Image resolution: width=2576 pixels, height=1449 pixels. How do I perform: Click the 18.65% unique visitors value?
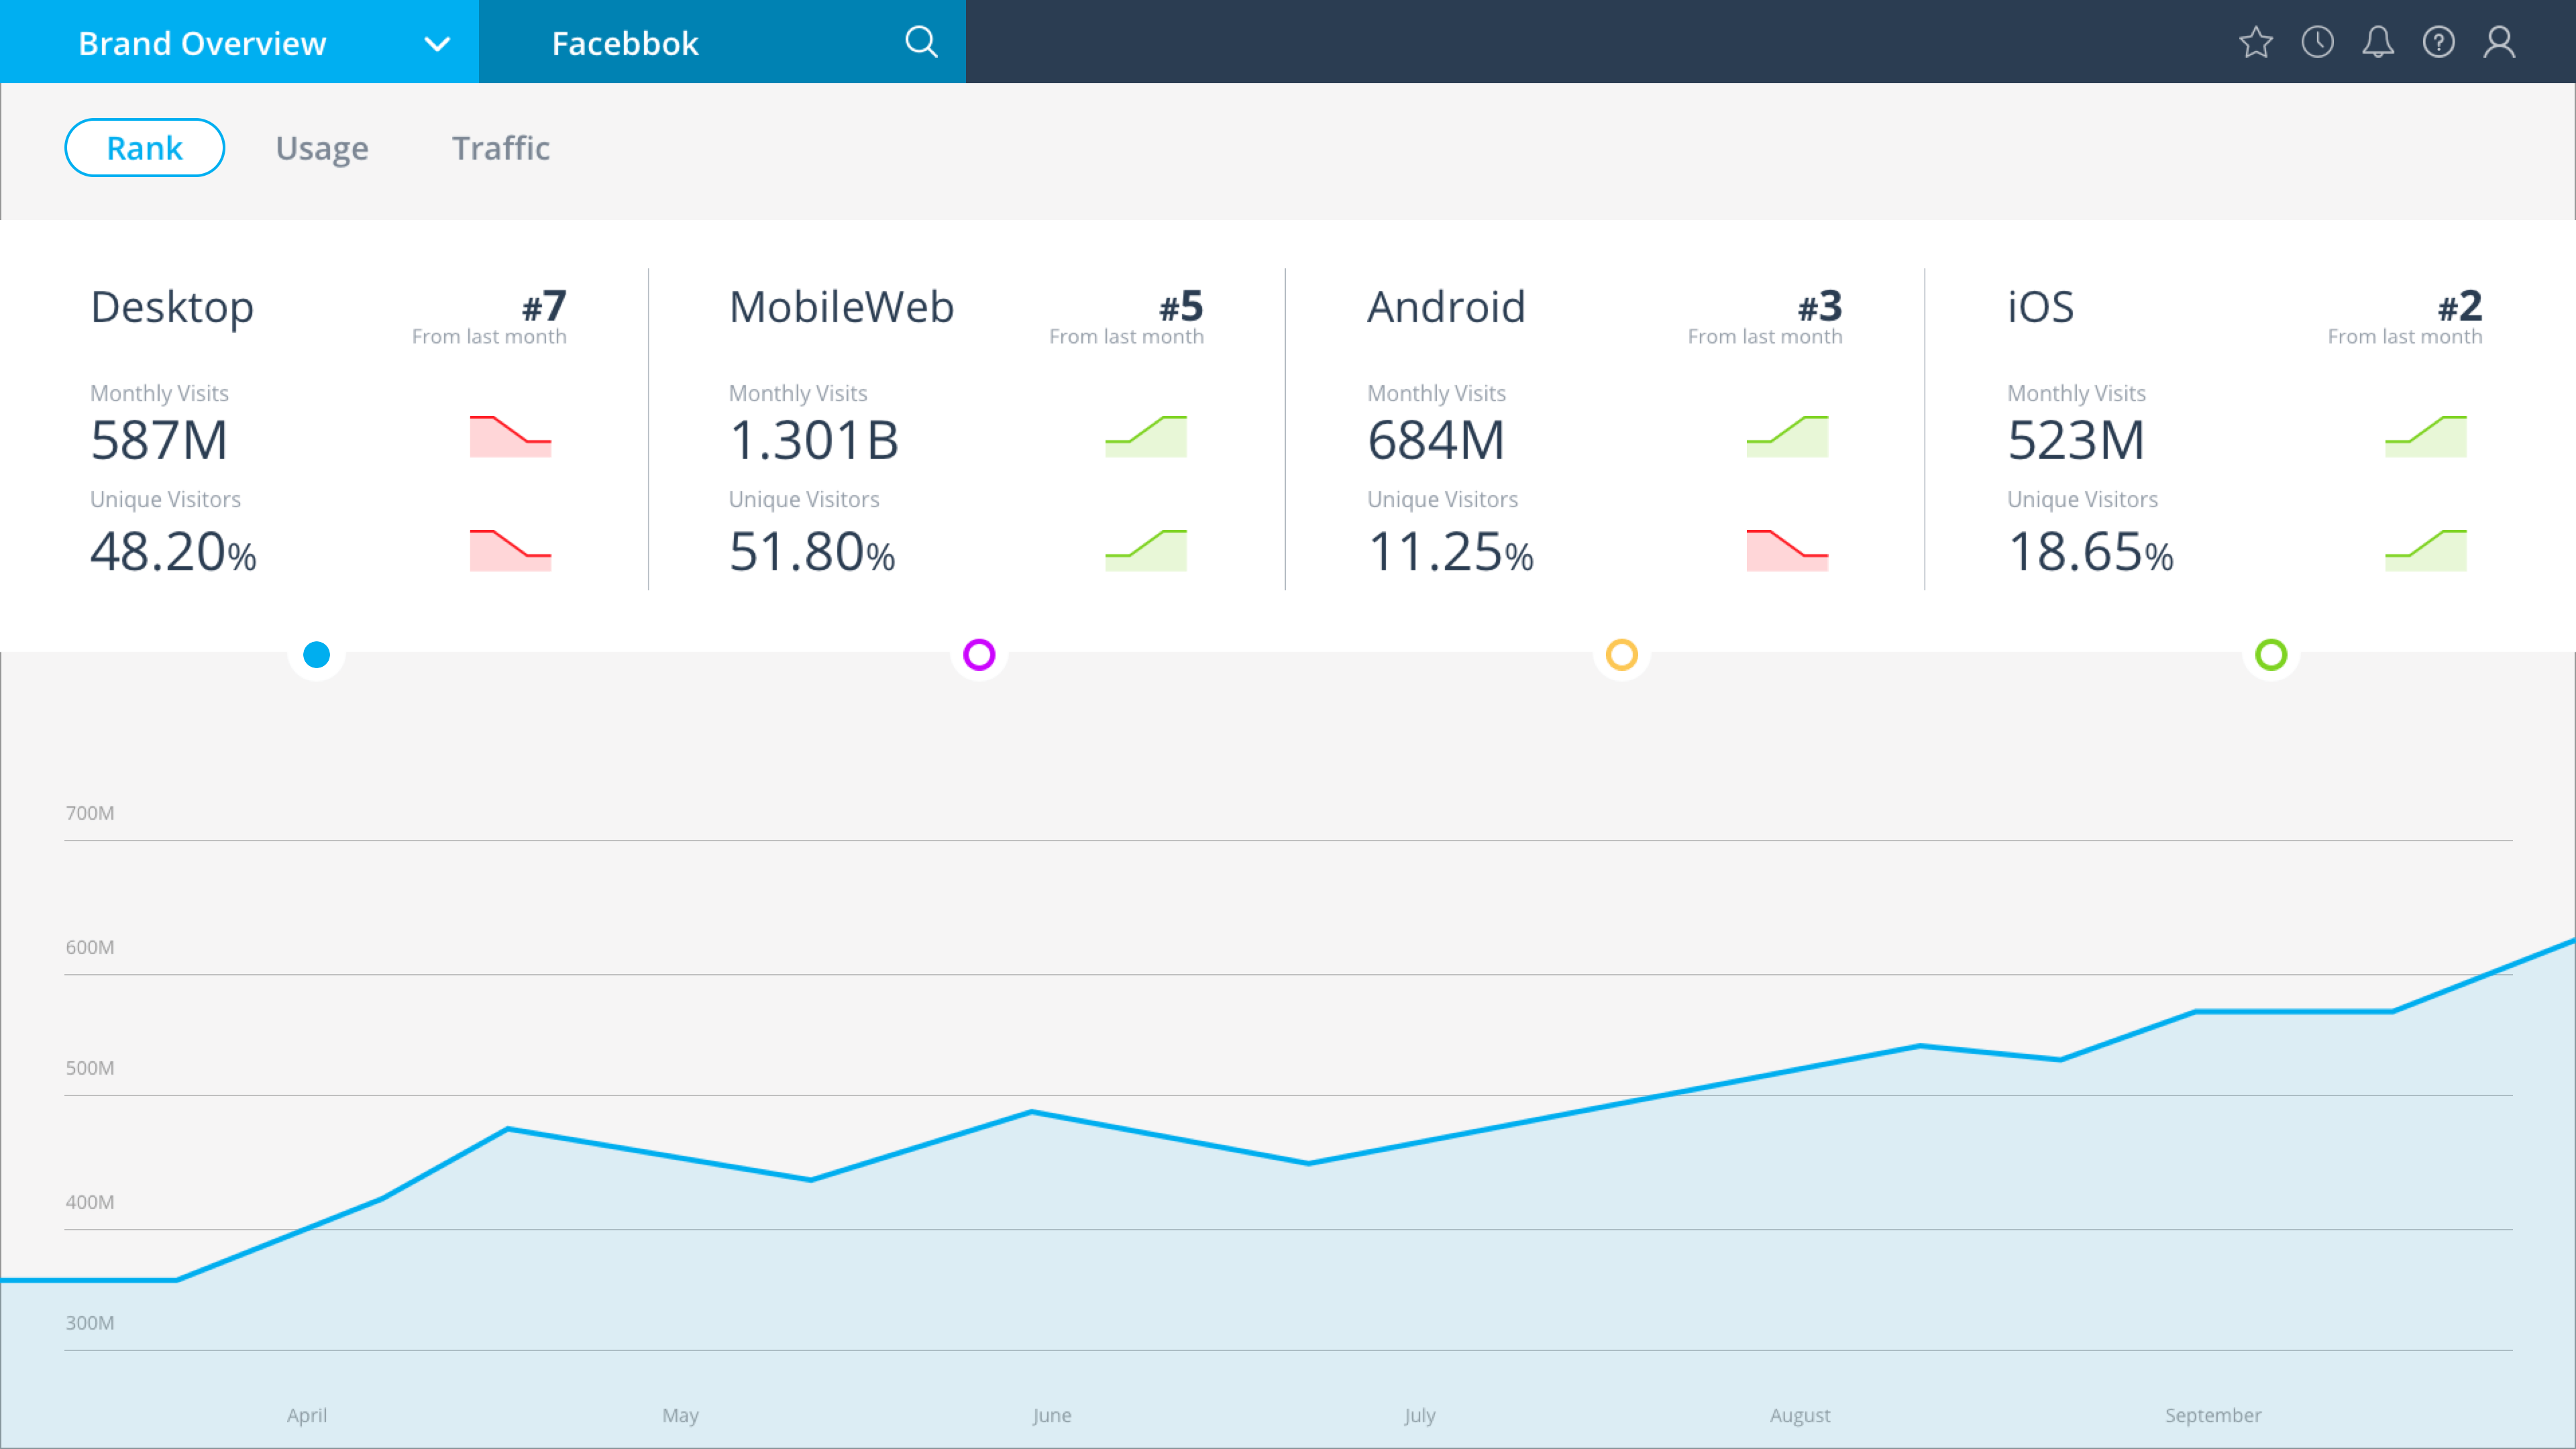(x=2091, y=552)
